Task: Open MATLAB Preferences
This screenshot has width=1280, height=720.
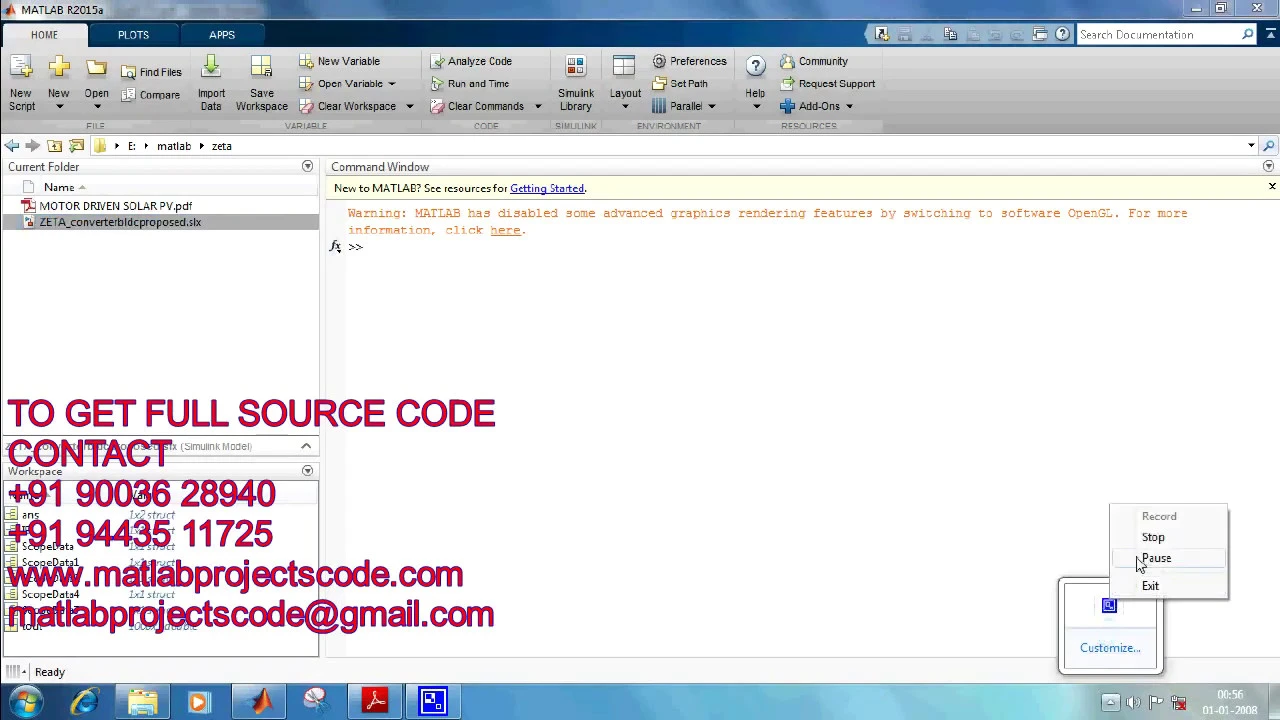Action: coord(689,61)
